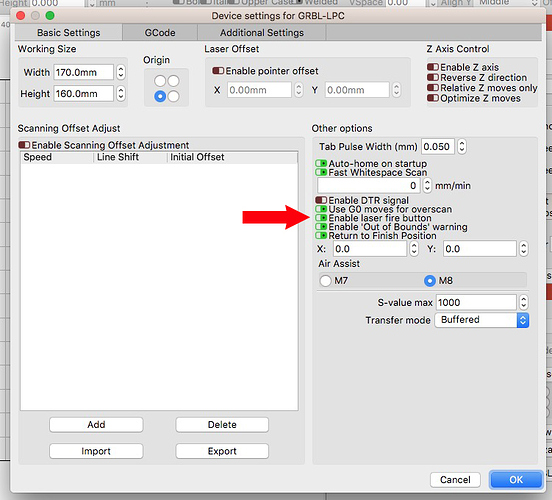Adjust the Tab Pulse Width stepper
Viewport: 552px width, 500px height.
(x=462, y=146)
